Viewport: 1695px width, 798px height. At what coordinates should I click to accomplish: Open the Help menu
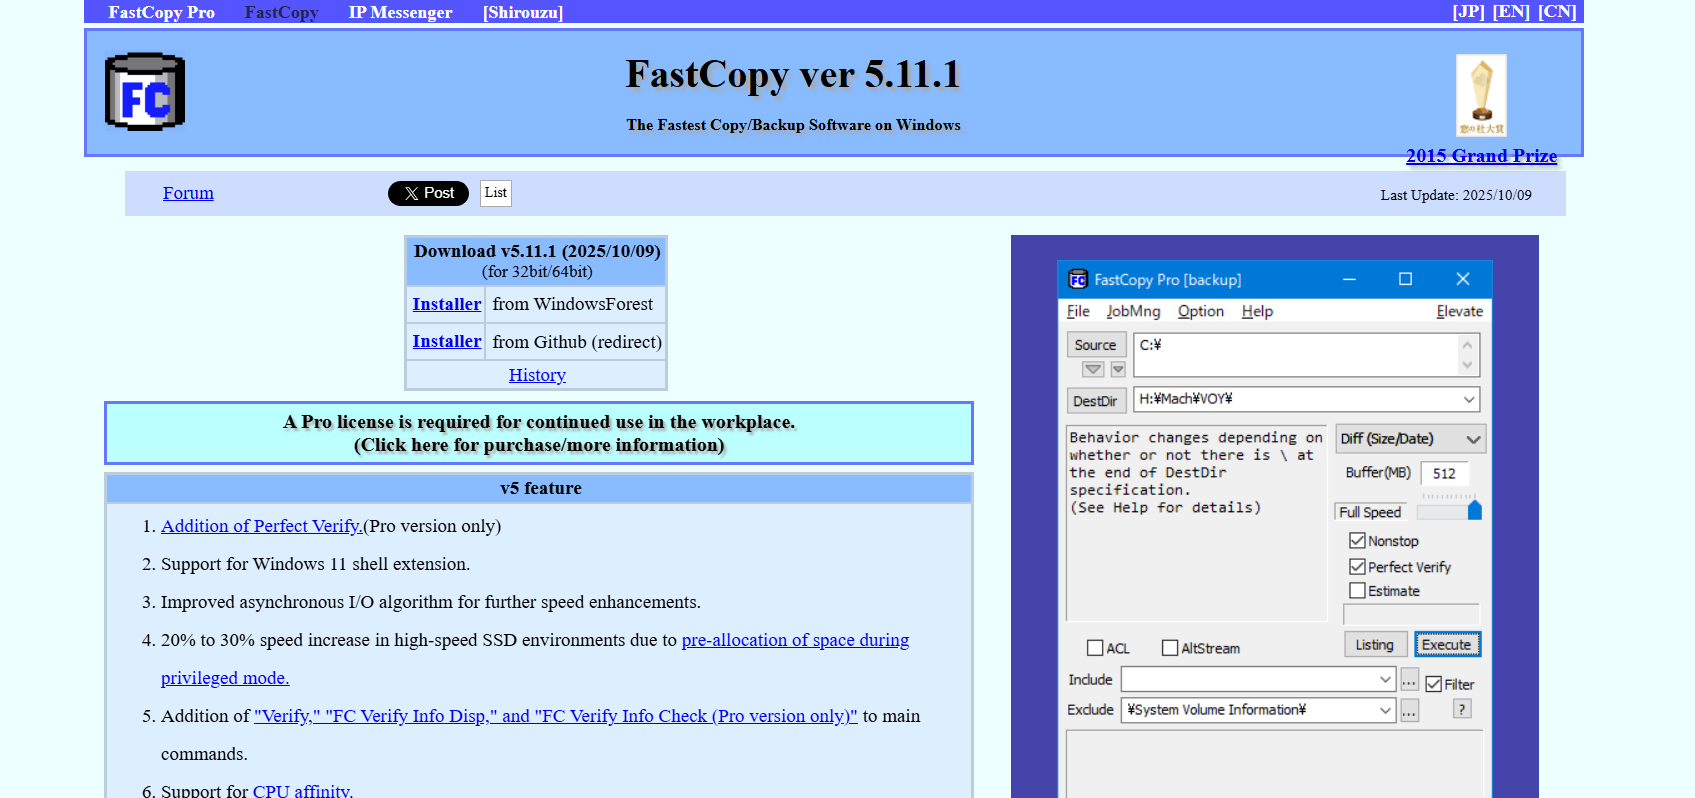click(x=1257, y=311)
